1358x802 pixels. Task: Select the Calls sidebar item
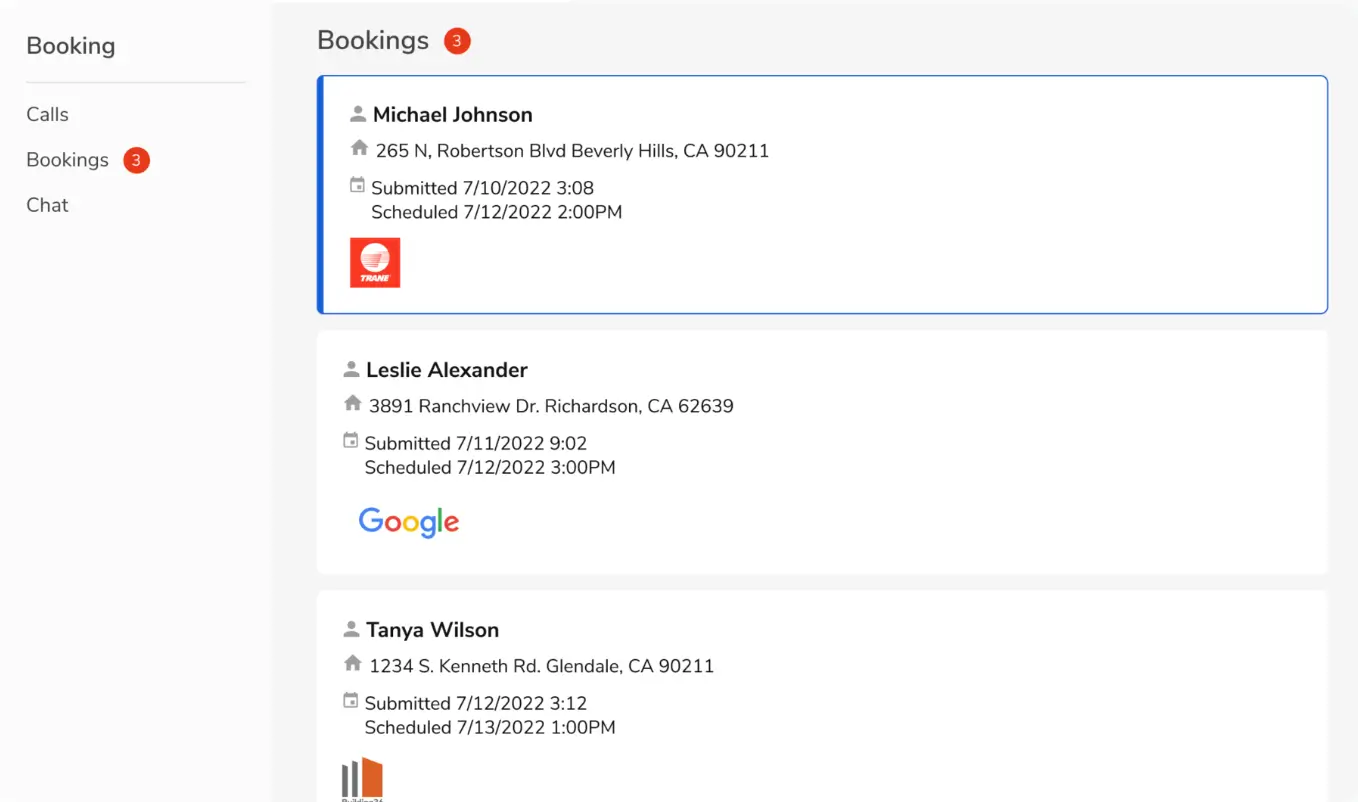(x=47, y=114)
